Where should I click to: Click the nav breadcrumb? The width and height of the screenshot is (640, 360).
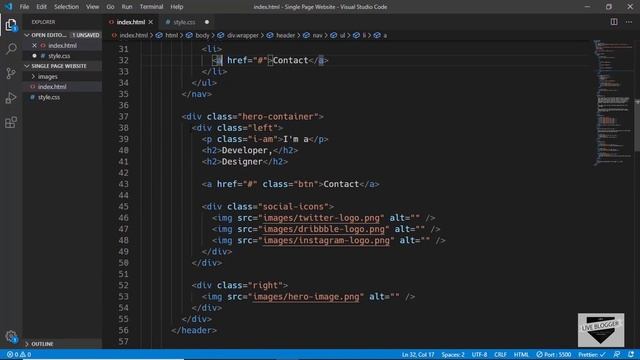click(x=317, y=36)
